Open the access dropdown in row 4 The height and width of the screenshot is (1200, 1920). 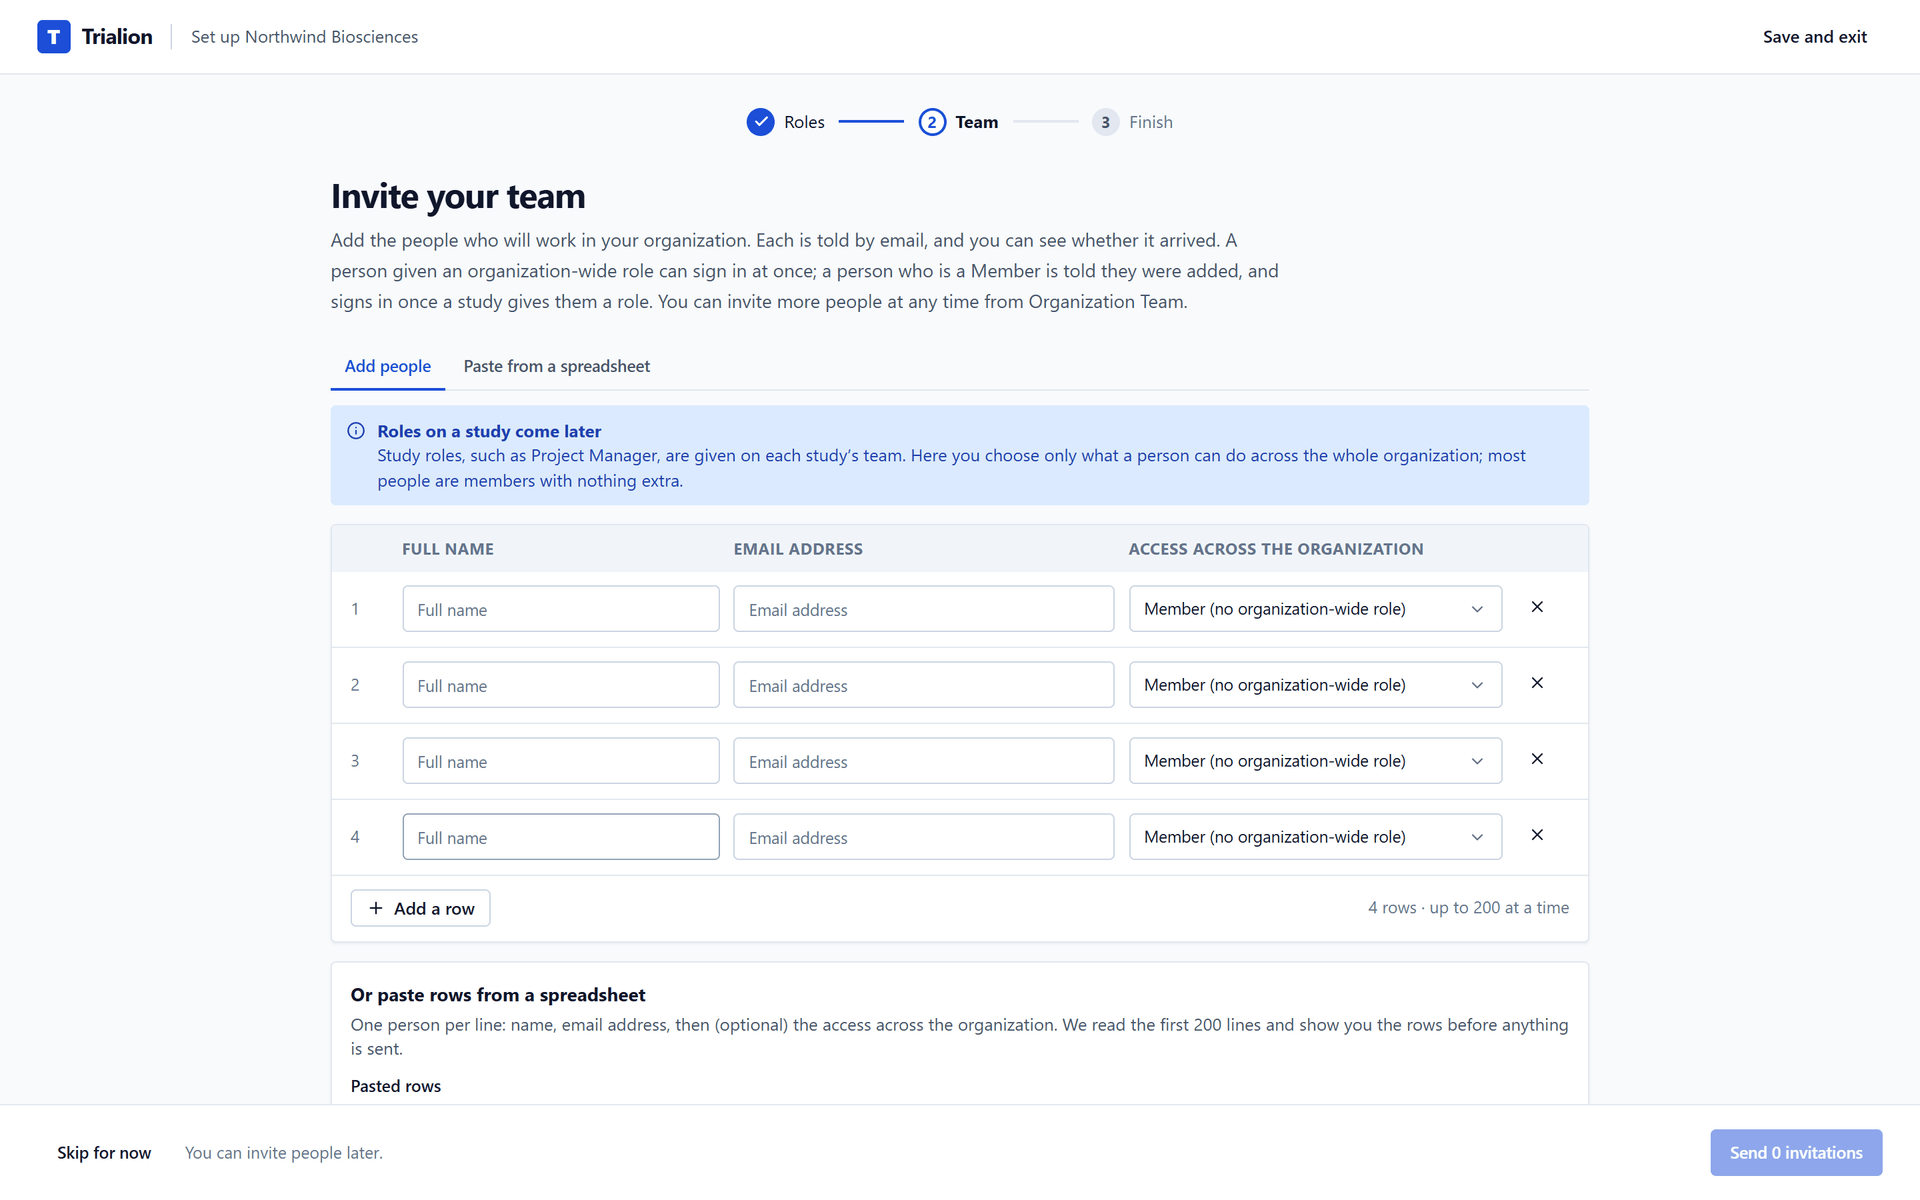1315,837
